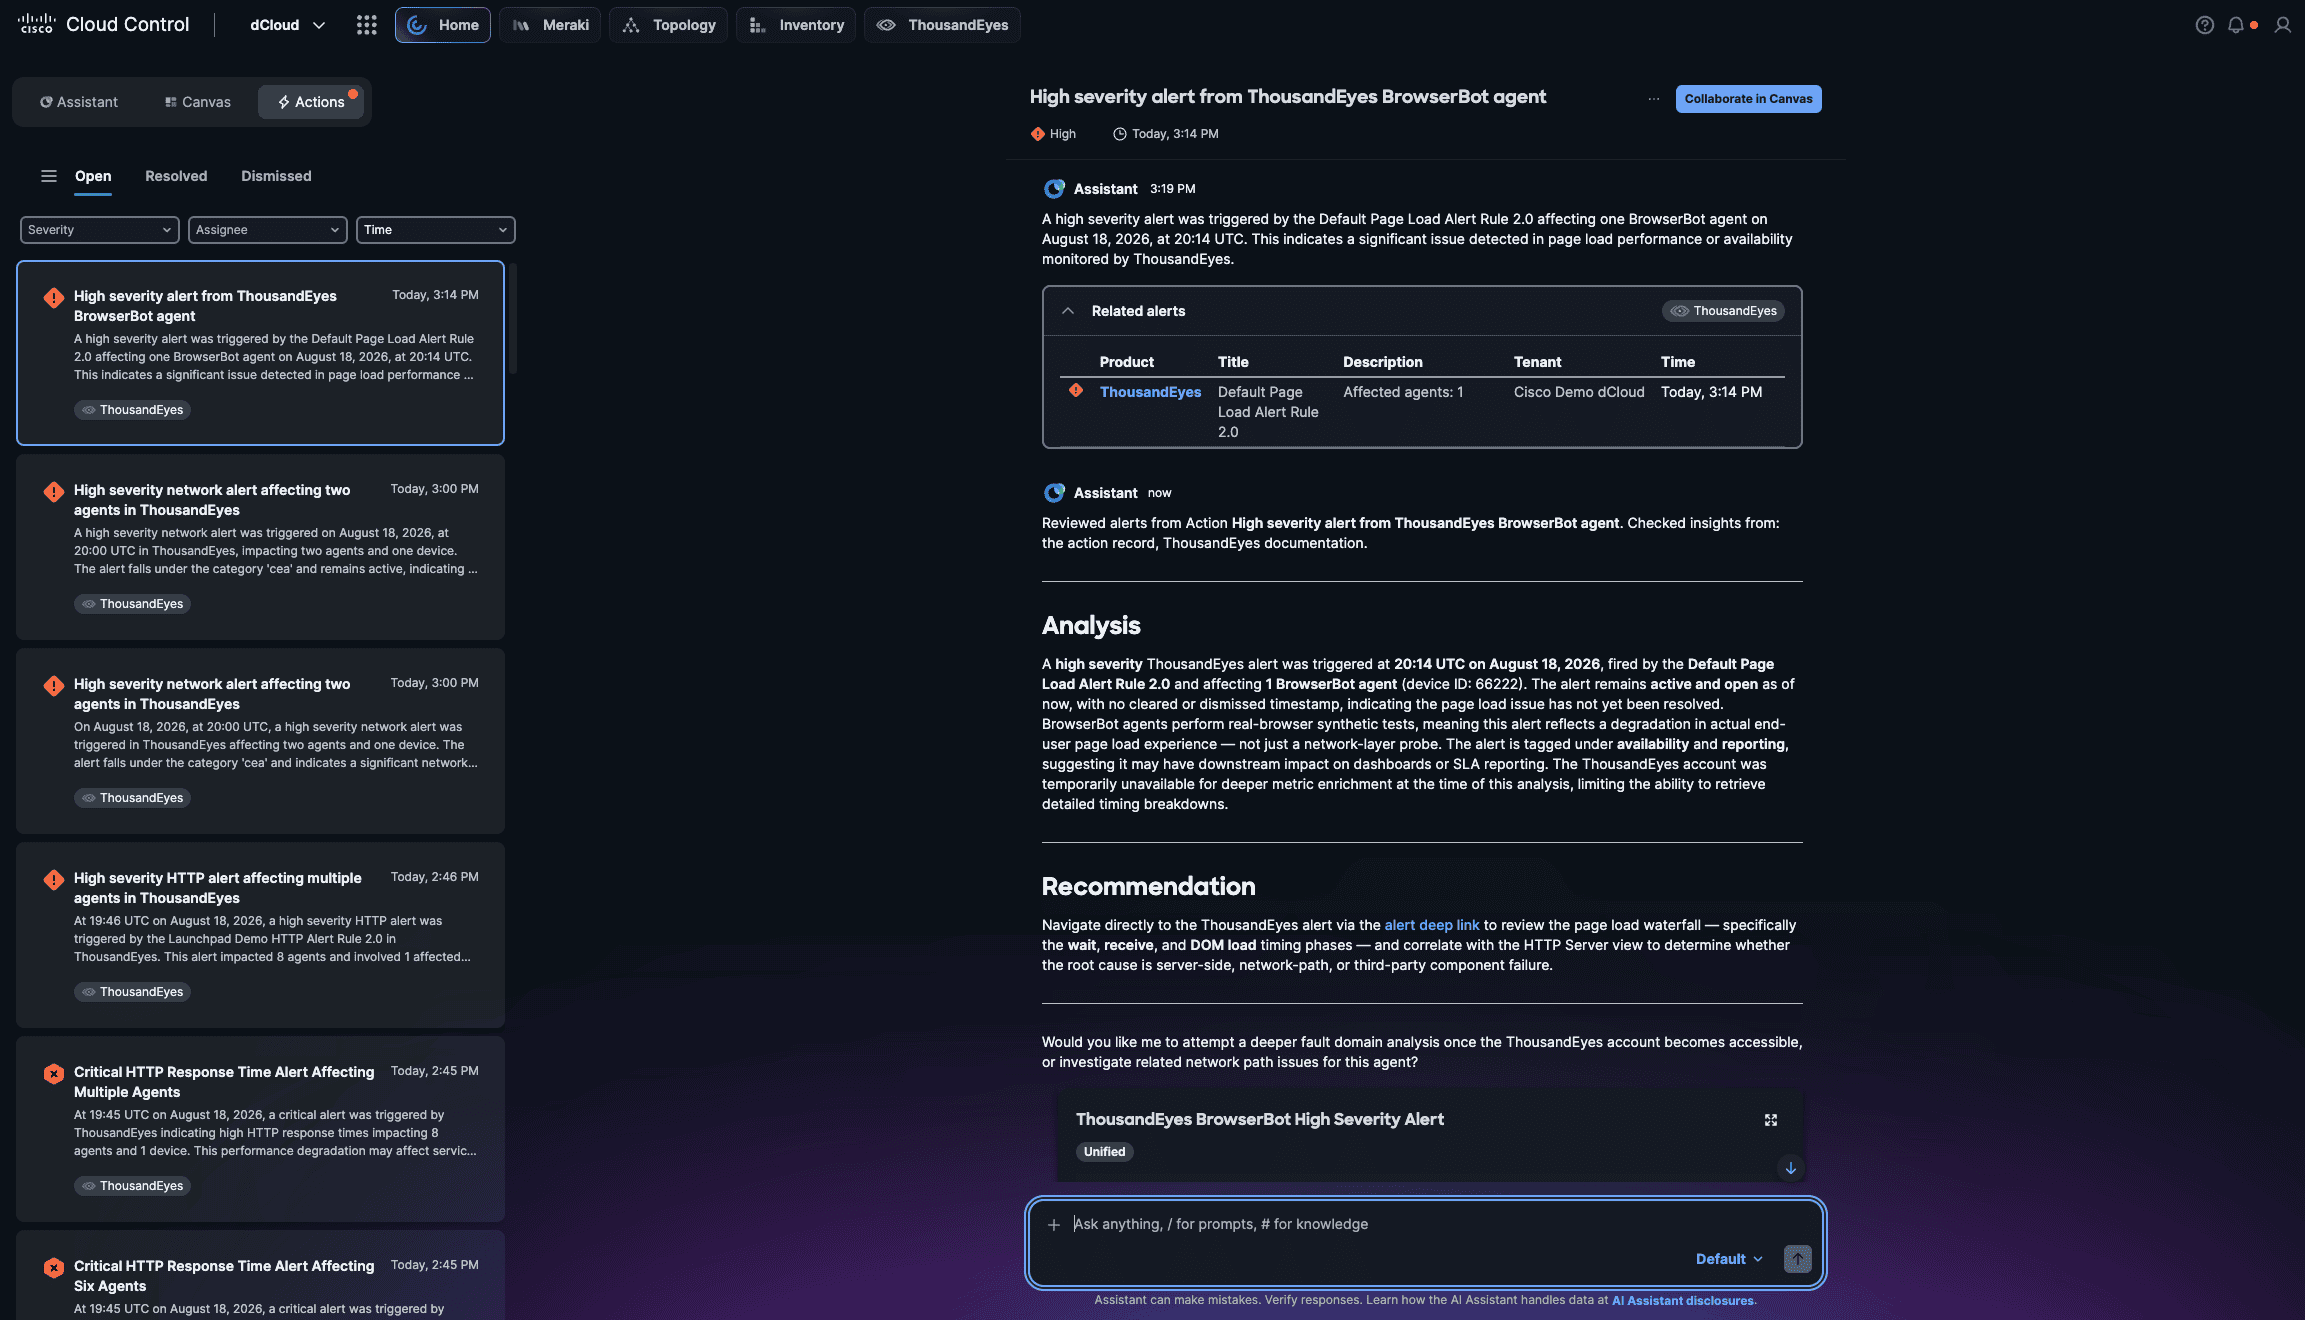Screen dimensions: 2305x1320
Task: Click the High severity diamond icon under title
Action: click(x=1037, y=134)
